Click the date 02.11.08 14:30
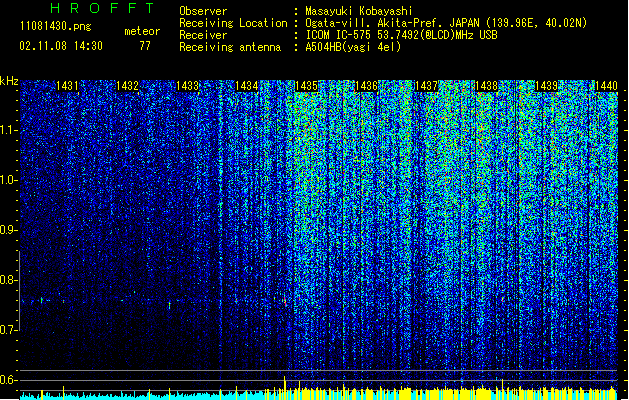The height and width of the screenshot is (400, 629). click(x=61, y=46)
